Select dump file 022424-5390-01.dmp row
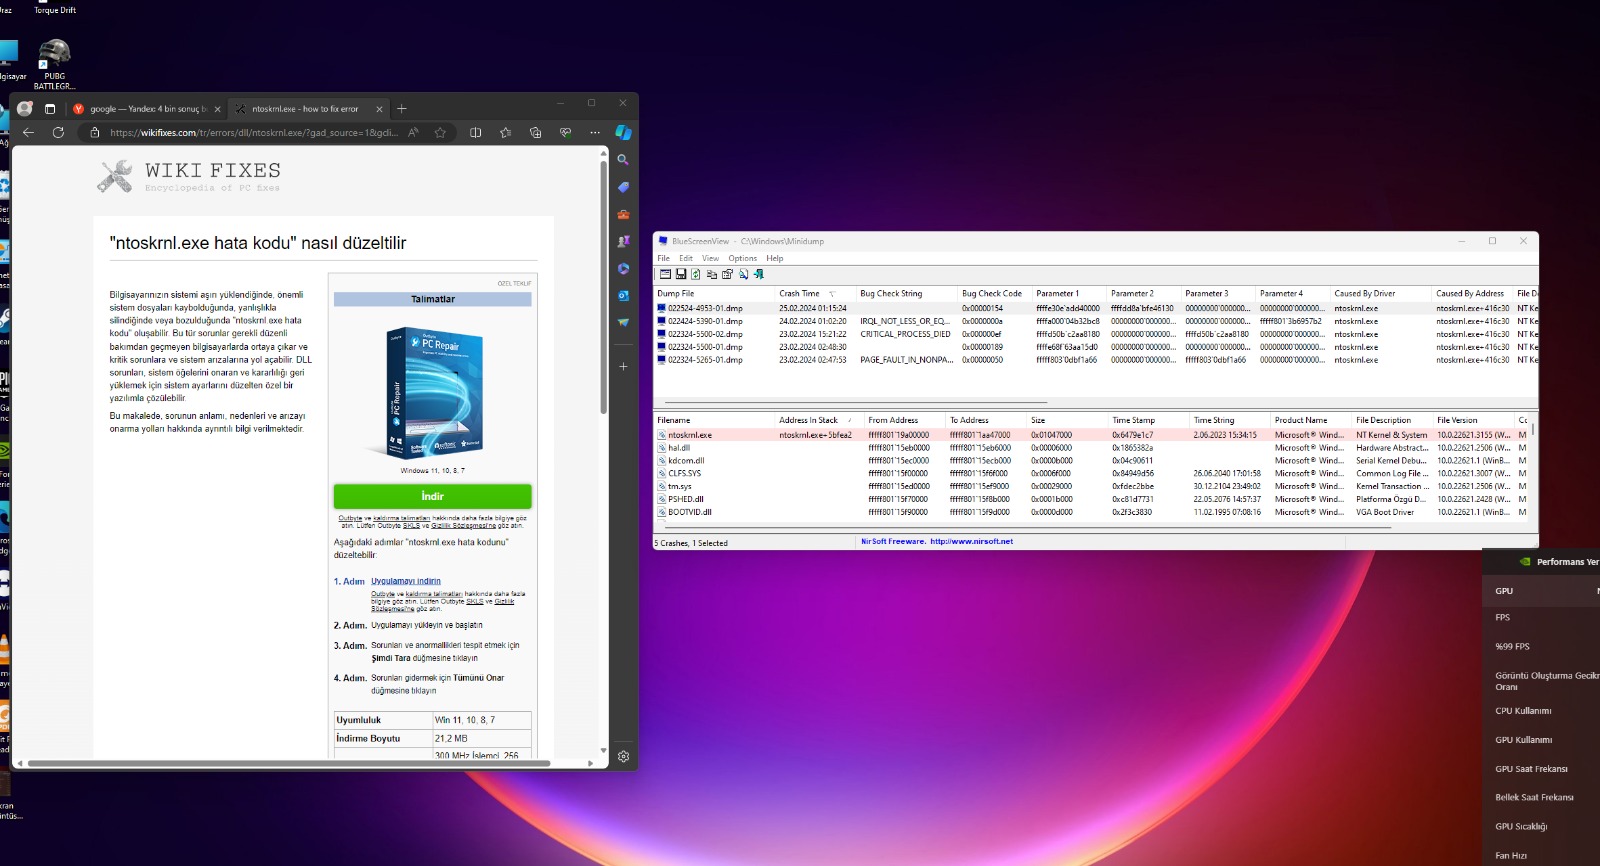This screenshot has width=1600, height=866. pyautogui.click(x=1095, y=321)
